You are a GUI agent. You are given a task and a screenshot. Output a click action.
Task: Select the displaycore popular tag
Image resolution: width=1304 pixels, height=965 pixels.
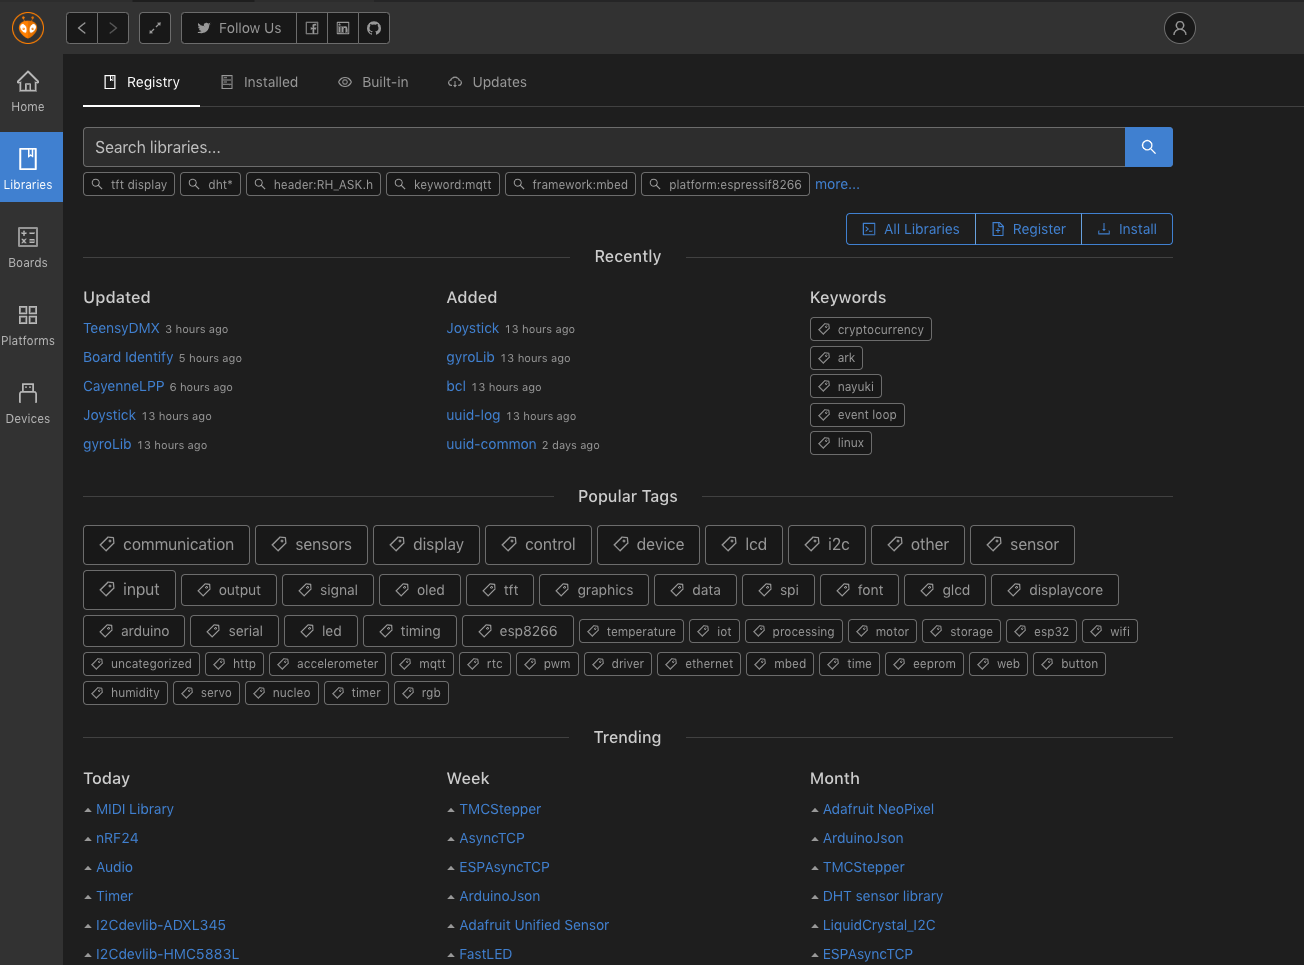point(1054,590)
